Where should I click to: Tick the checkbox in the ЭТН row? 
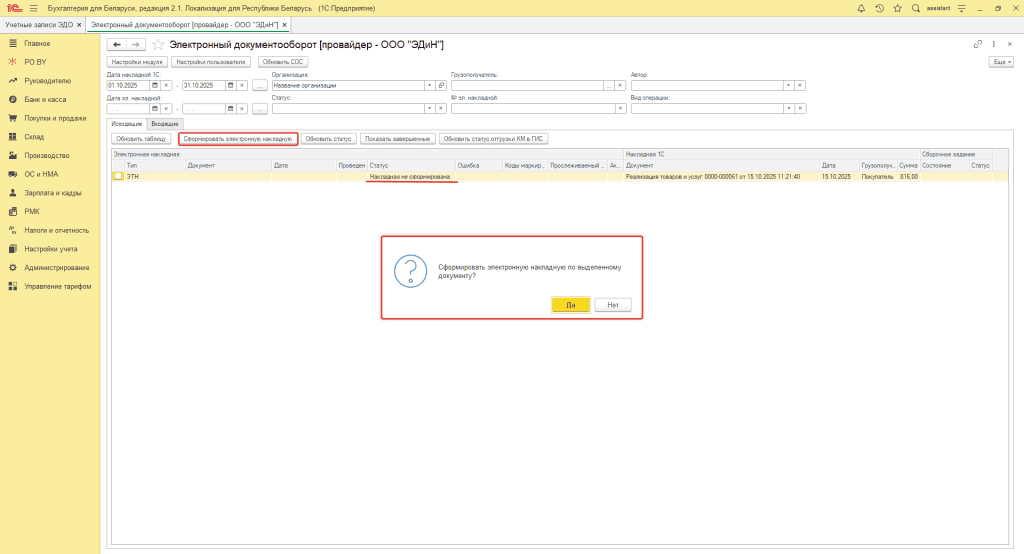(x=118, y=176)
